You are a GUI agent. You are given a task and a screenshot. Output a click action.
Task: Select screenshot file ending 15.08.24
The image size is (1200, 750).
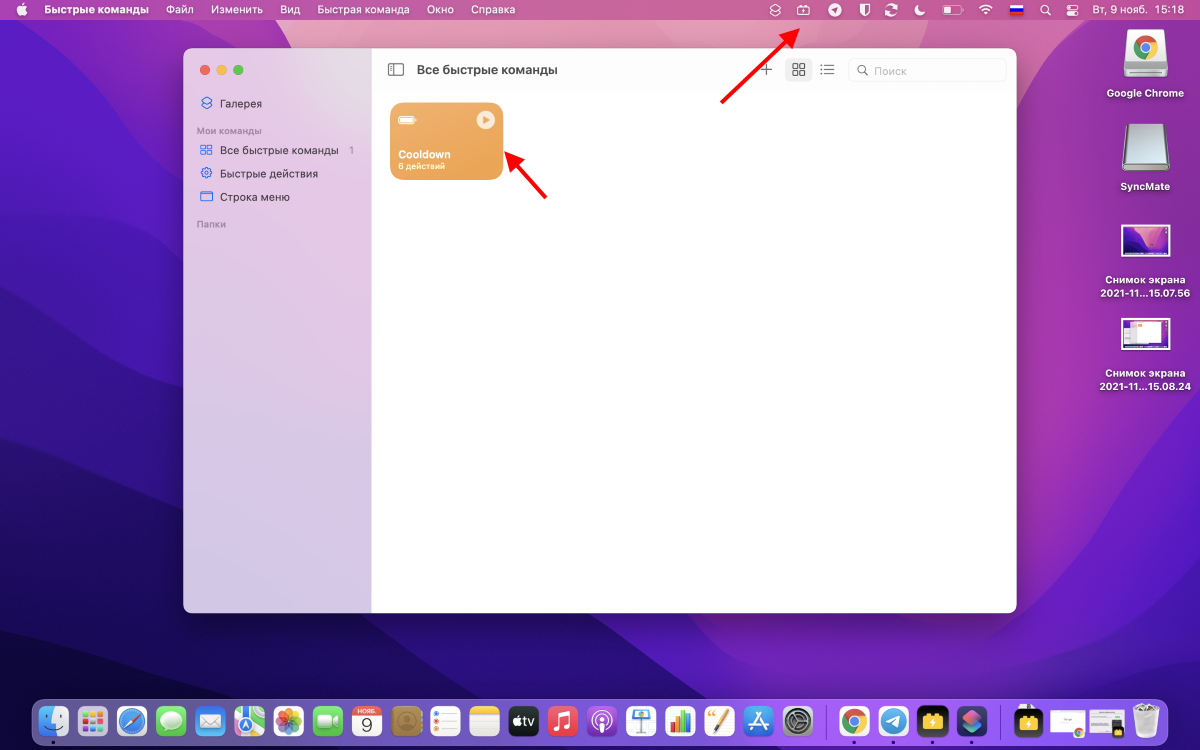tap(1145, 334)
